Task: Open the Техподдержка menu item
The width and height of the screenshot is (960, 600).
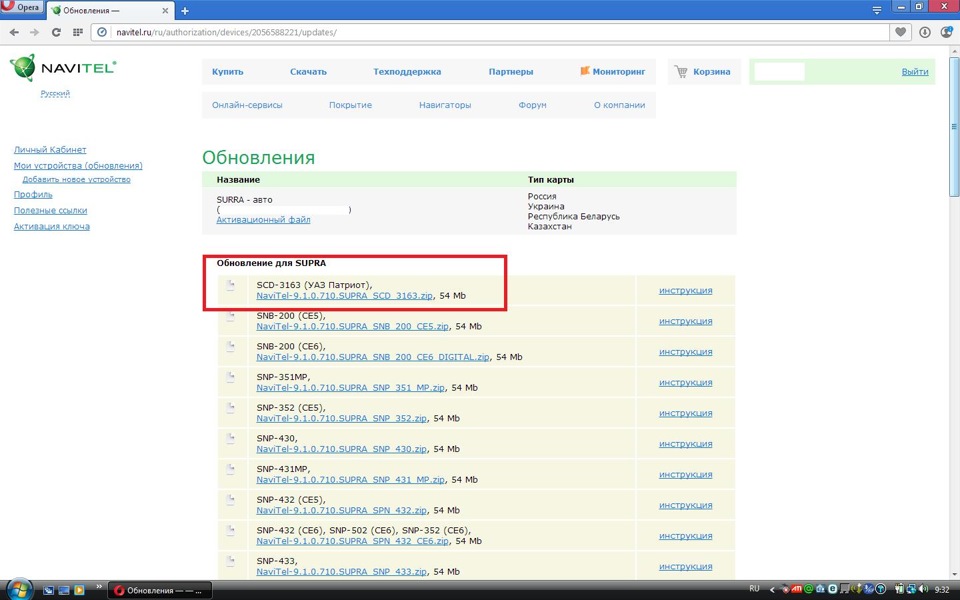Action: 407,72
